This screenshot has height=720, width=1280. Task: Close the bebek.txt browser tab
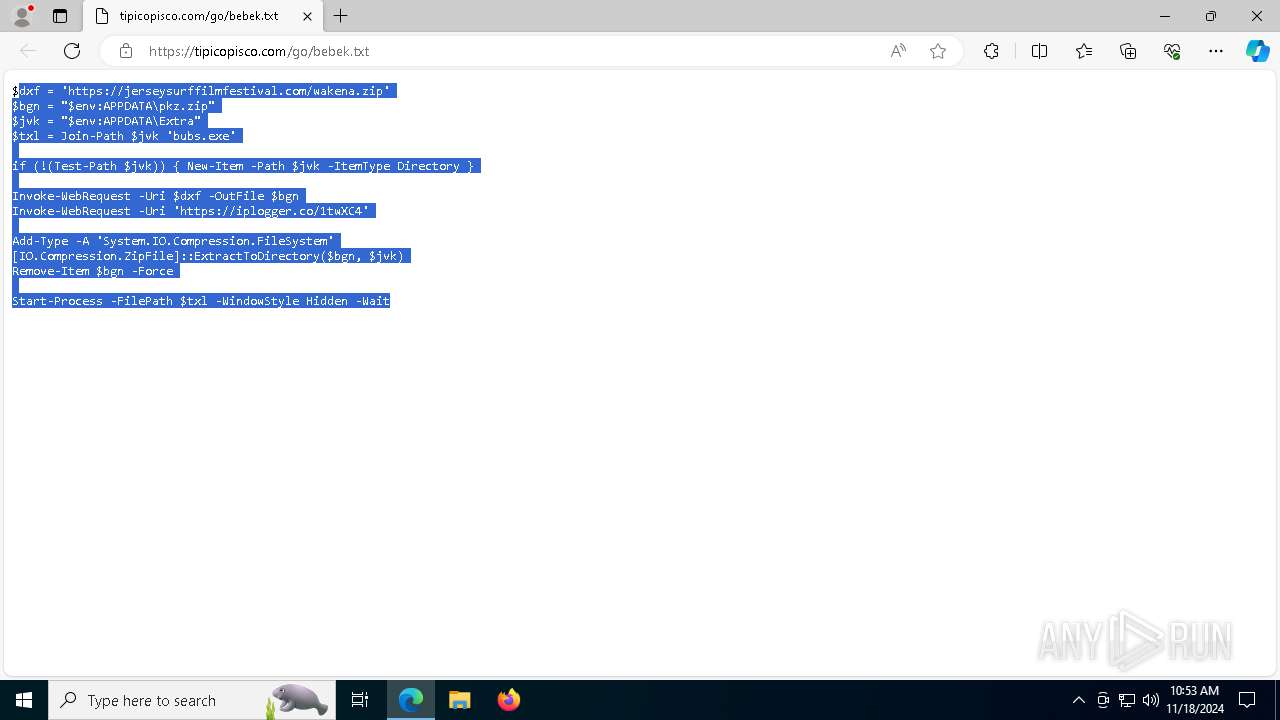307,16
